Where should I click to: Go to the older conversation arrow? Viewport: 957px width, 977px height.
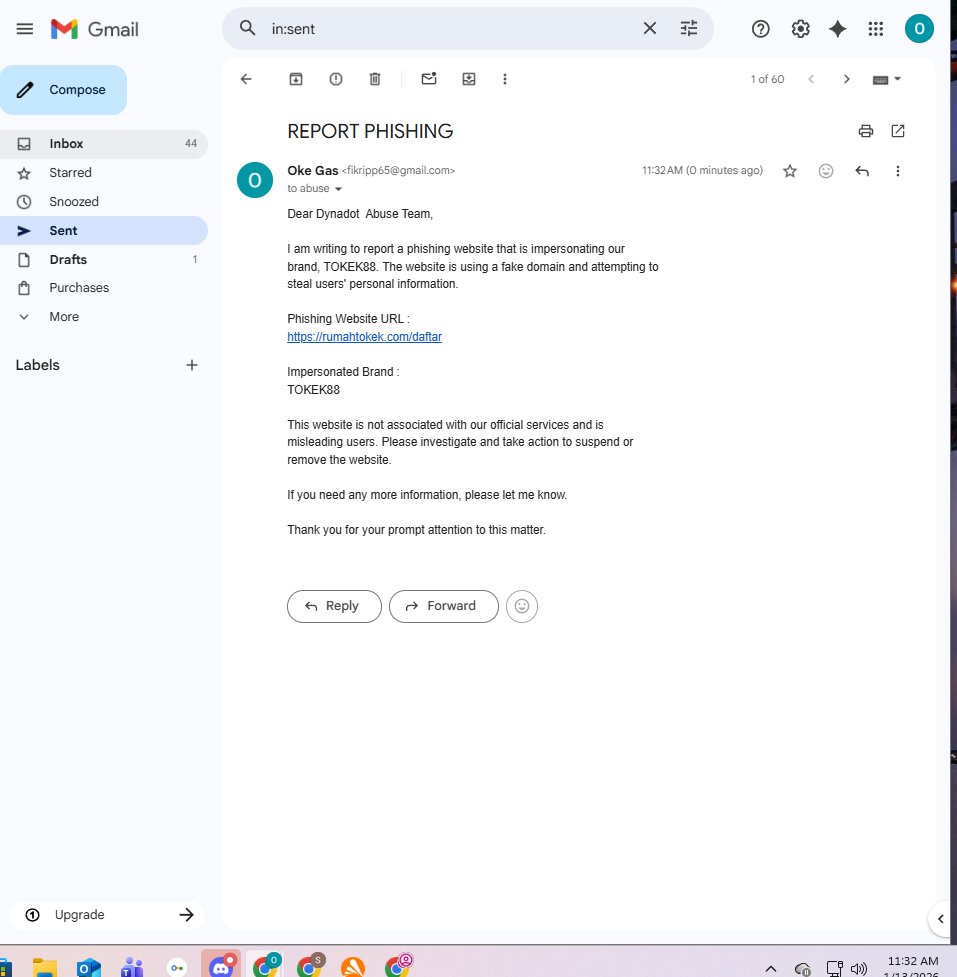pyautogui.click(x=846, y=79)
